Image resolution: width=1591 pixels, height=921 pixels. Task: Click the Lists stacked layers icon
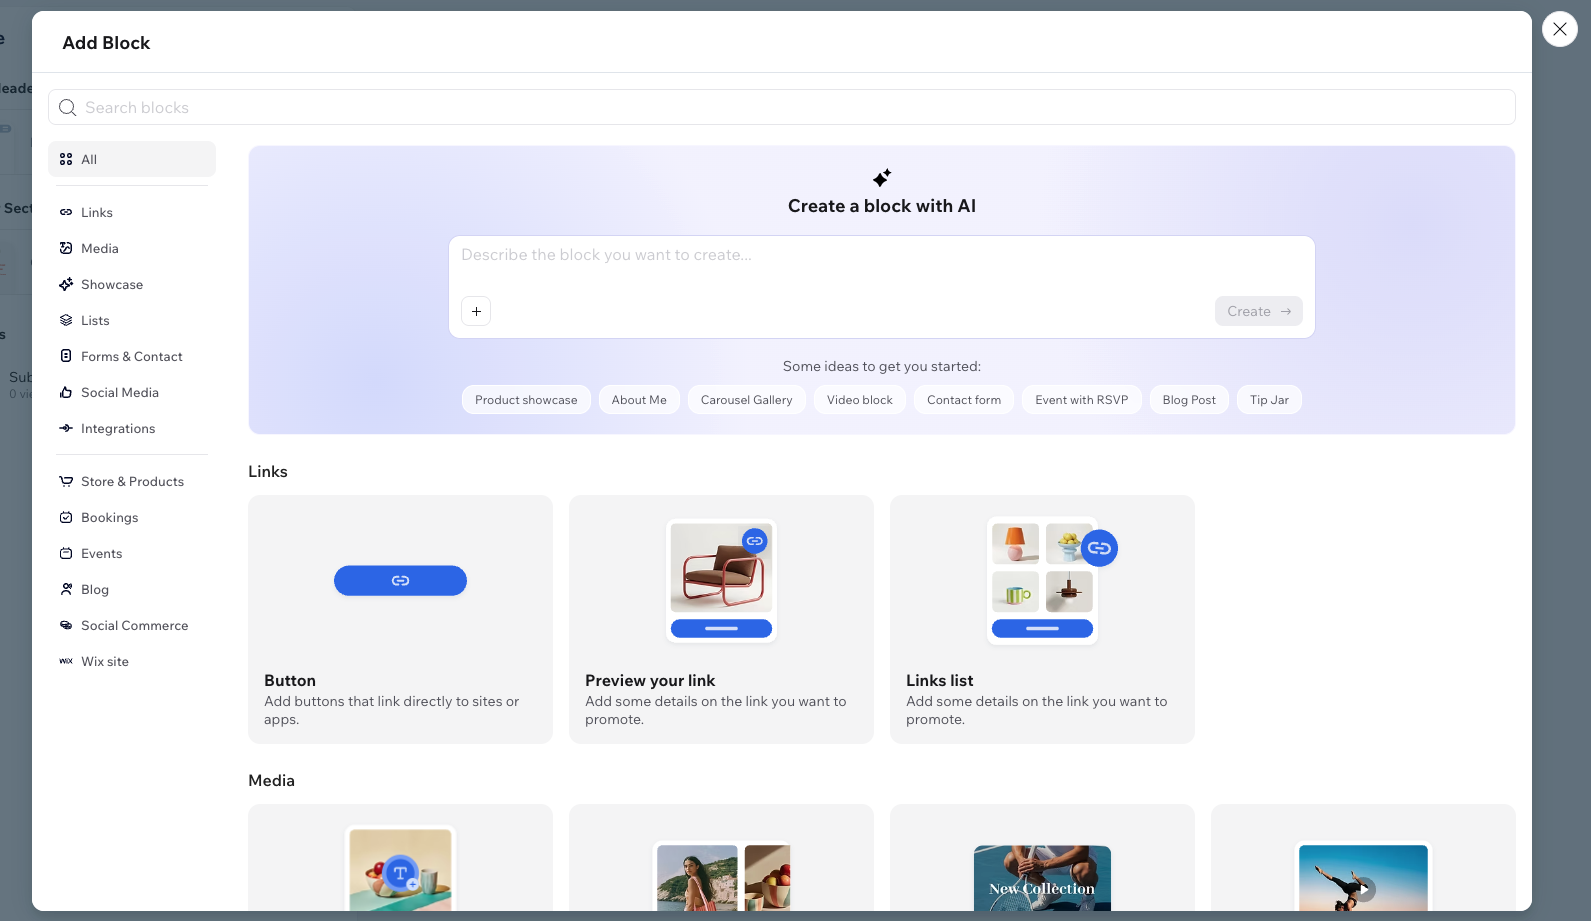(66, 320)
